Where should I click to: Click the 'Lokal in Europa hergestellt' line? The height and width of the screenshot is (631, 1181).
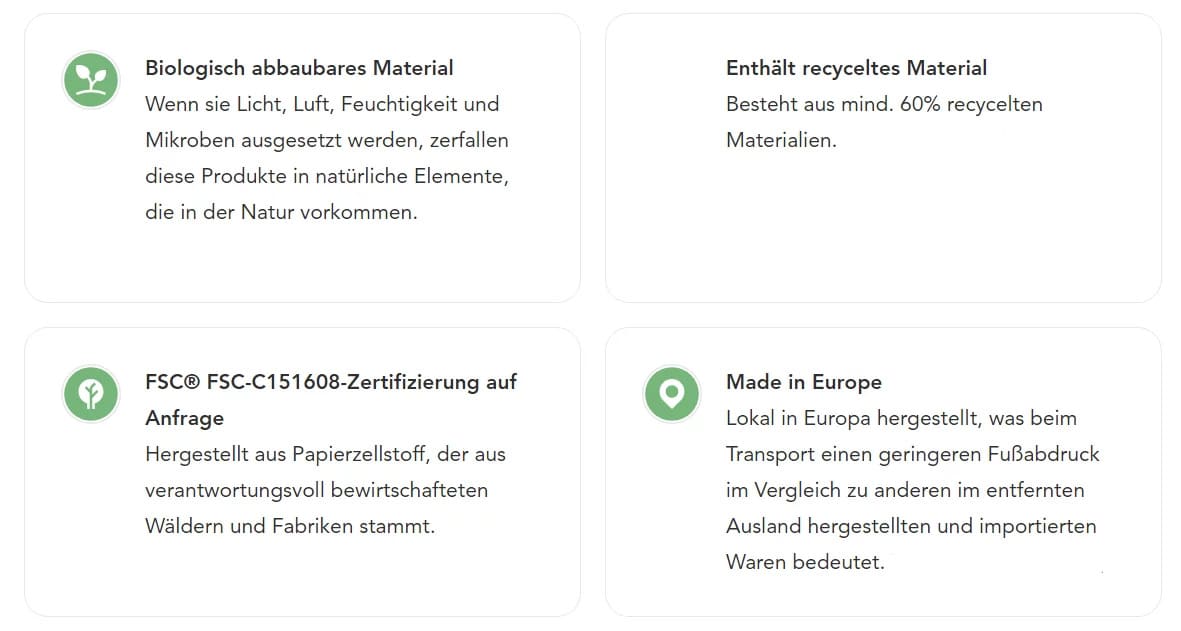[901, 418]
